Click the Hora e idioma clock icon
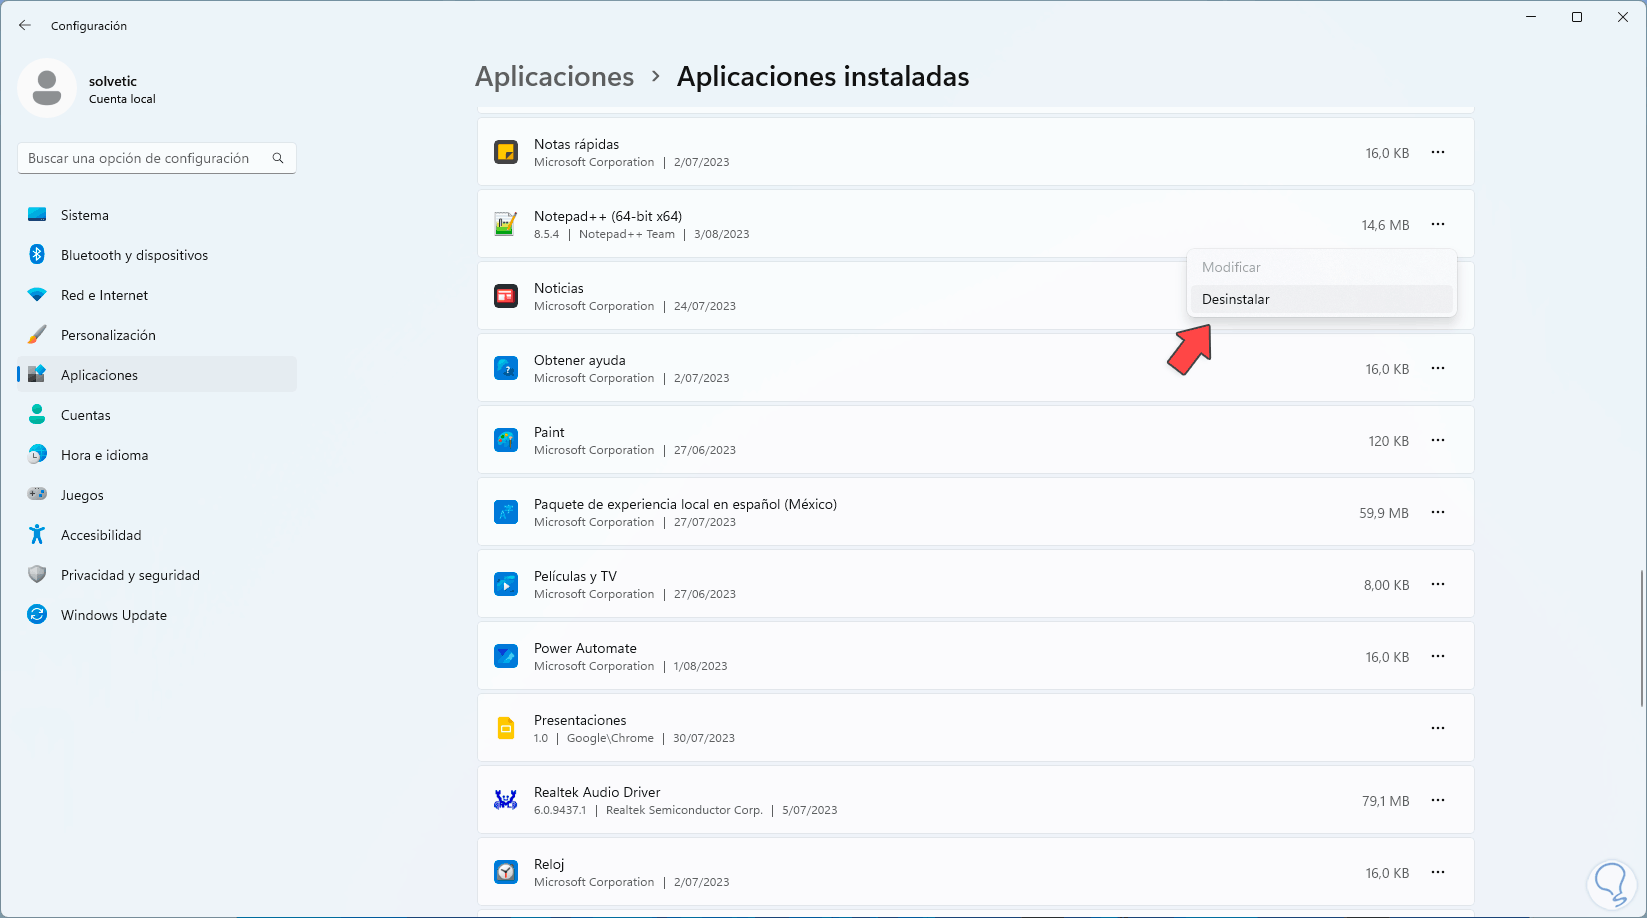1647x918 pixels. tap(37, 455)
